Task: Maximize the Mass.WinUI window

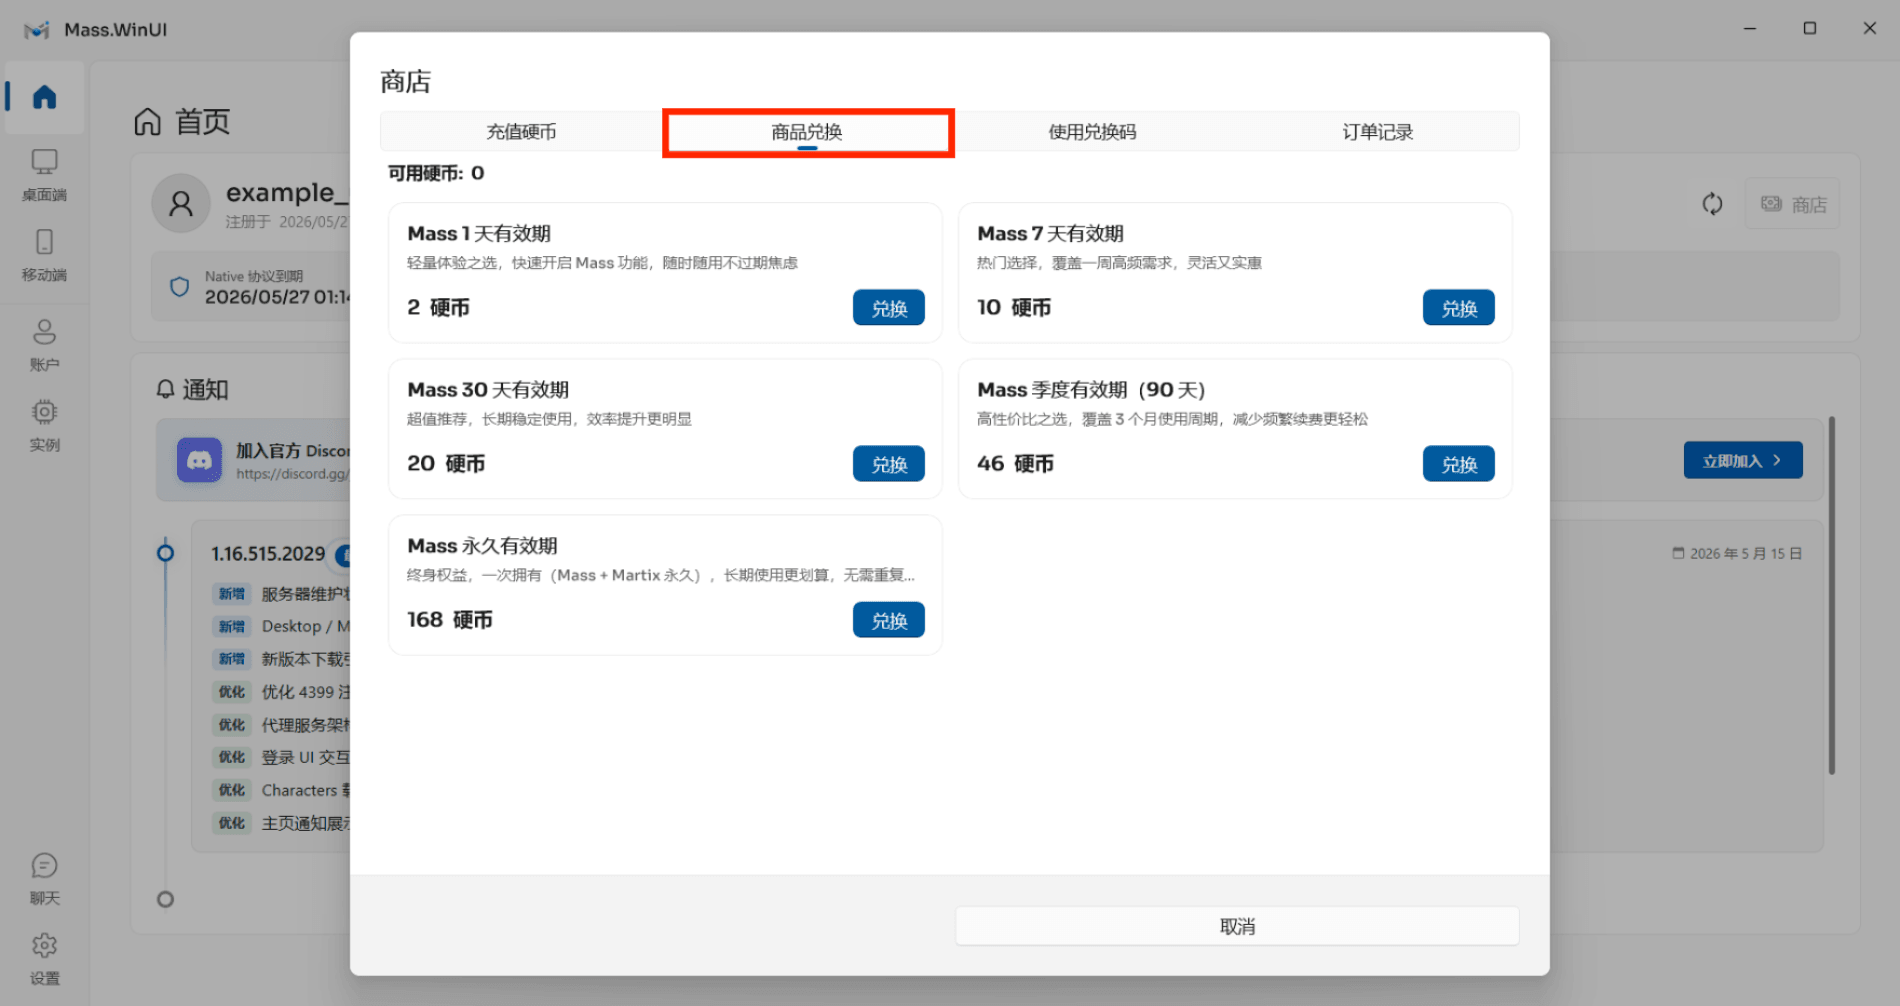Action: point(1810,29)
